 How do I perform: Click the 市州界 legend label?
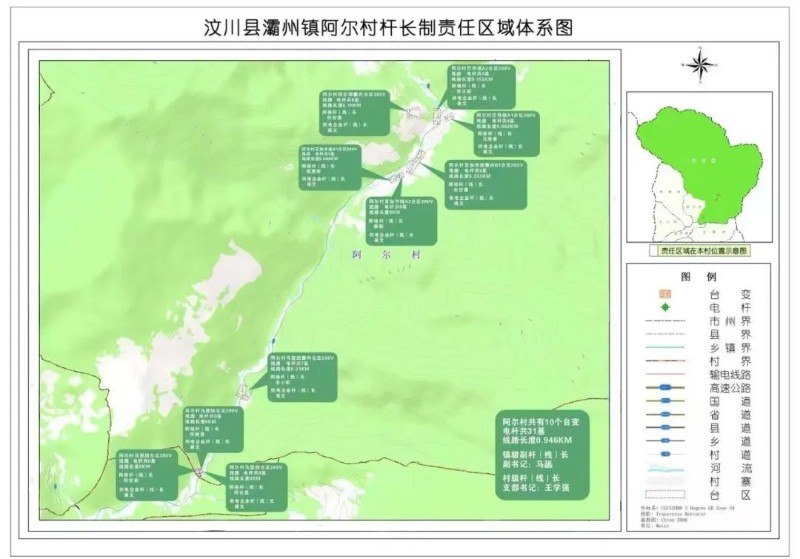pos(730,321)
